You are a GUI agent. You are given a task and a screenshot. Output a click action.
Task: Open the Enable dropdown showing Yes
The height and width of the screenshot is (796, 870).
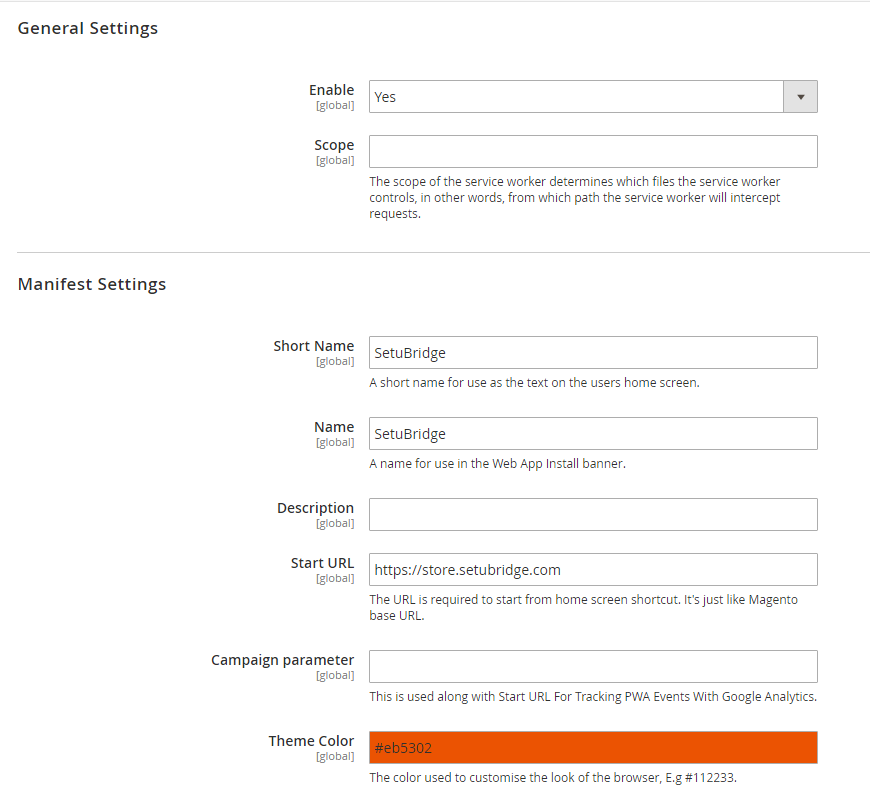593,97
